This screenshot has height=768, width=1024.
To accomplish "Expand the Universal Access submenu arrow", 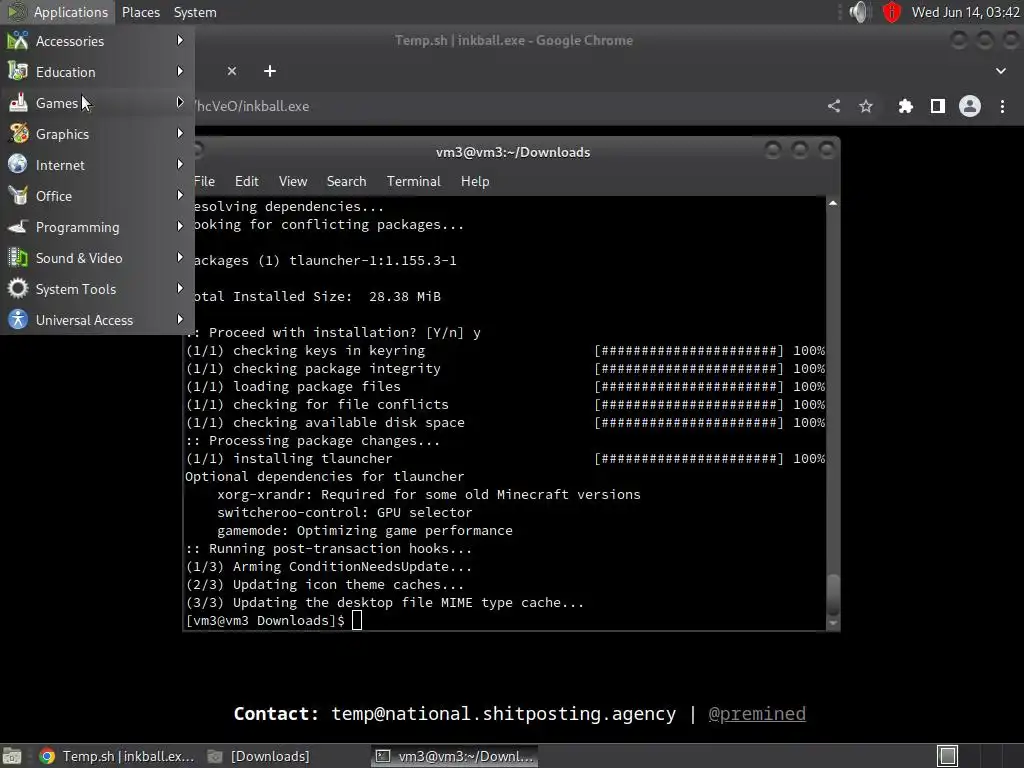I will (180, 319).
